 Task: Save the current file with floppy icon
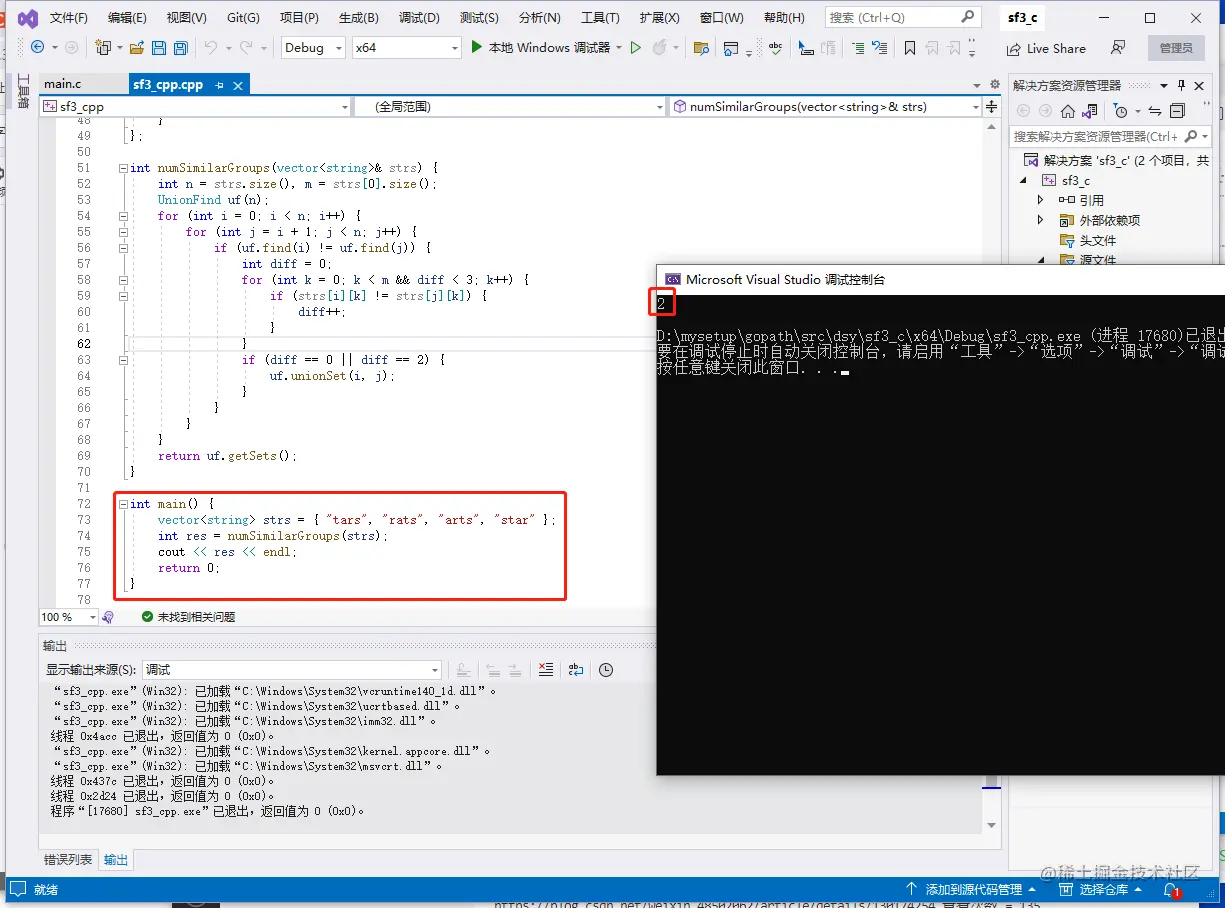[x=158, y=48]
